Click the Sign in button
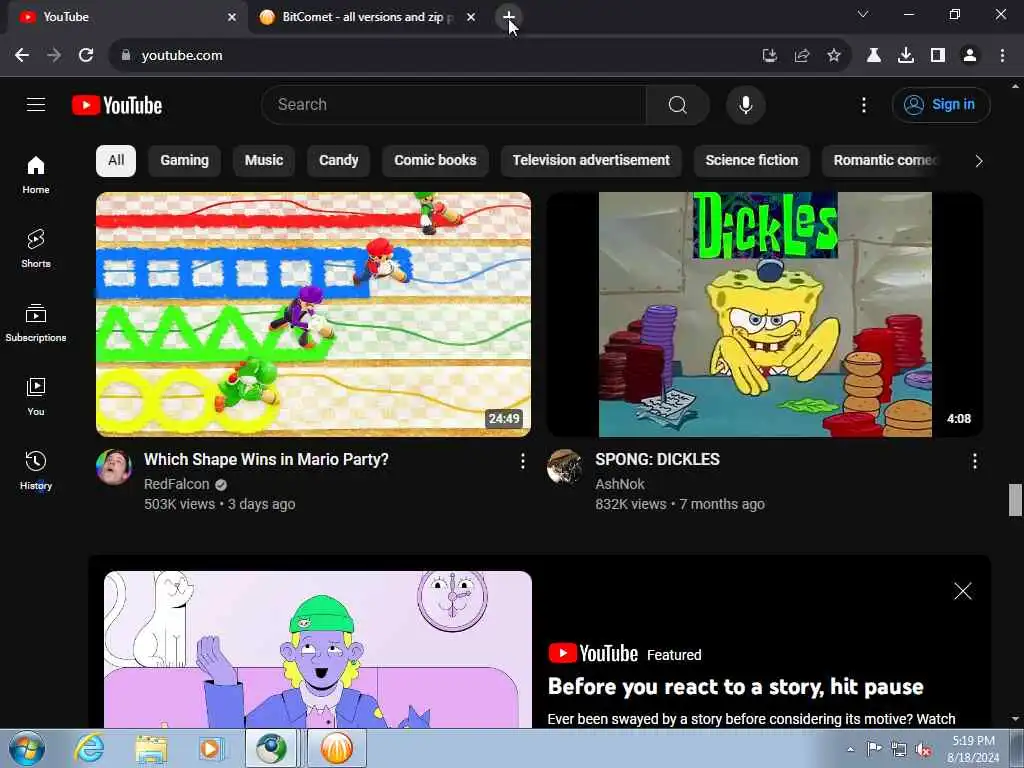This screenshot has width=1024, height=768. click(940, 104)
